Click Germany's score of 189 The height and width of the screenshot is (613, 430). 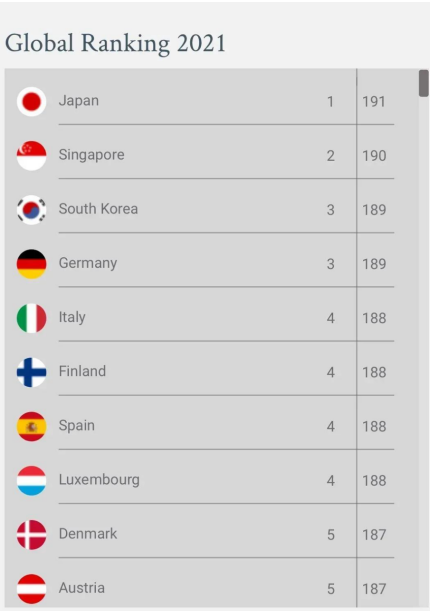coord(374,264)
